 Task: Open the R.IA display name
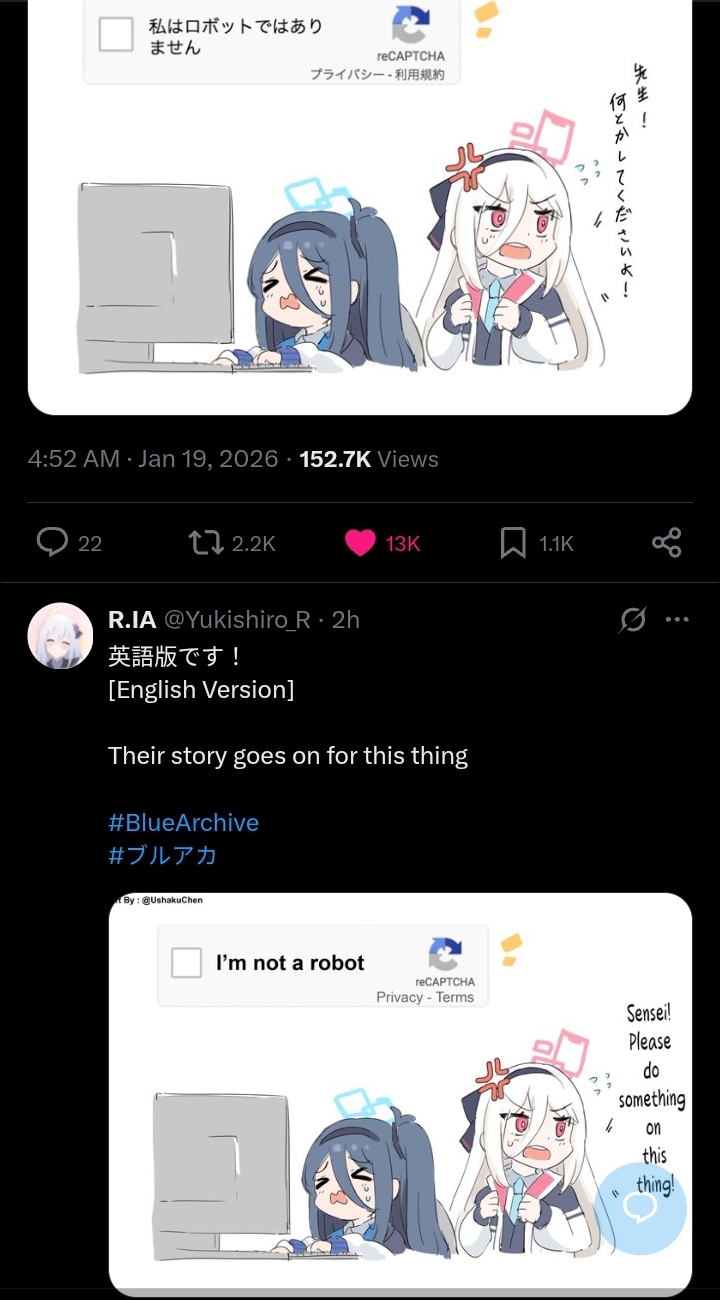pos(132,620)
